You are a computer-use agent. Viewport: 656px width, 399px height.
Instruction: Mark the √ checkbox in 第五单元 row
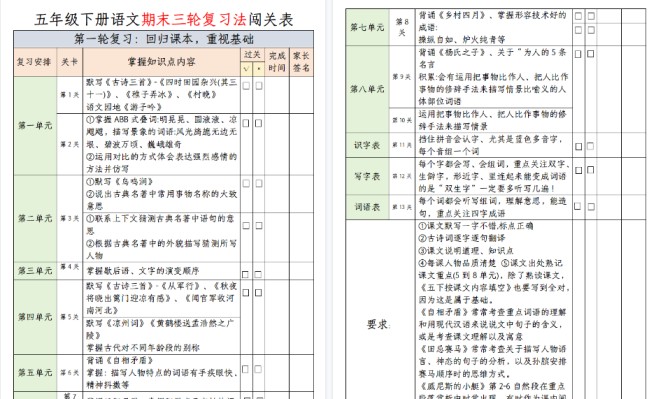pyautogui.click(x=246, y=369)
